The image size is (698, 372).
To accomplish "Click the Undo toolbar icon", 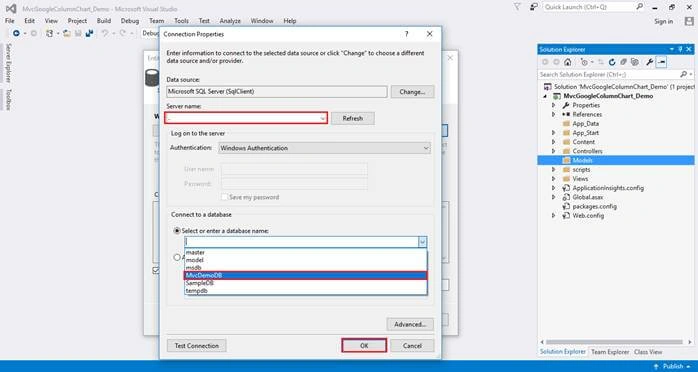I will pos(105,33).
